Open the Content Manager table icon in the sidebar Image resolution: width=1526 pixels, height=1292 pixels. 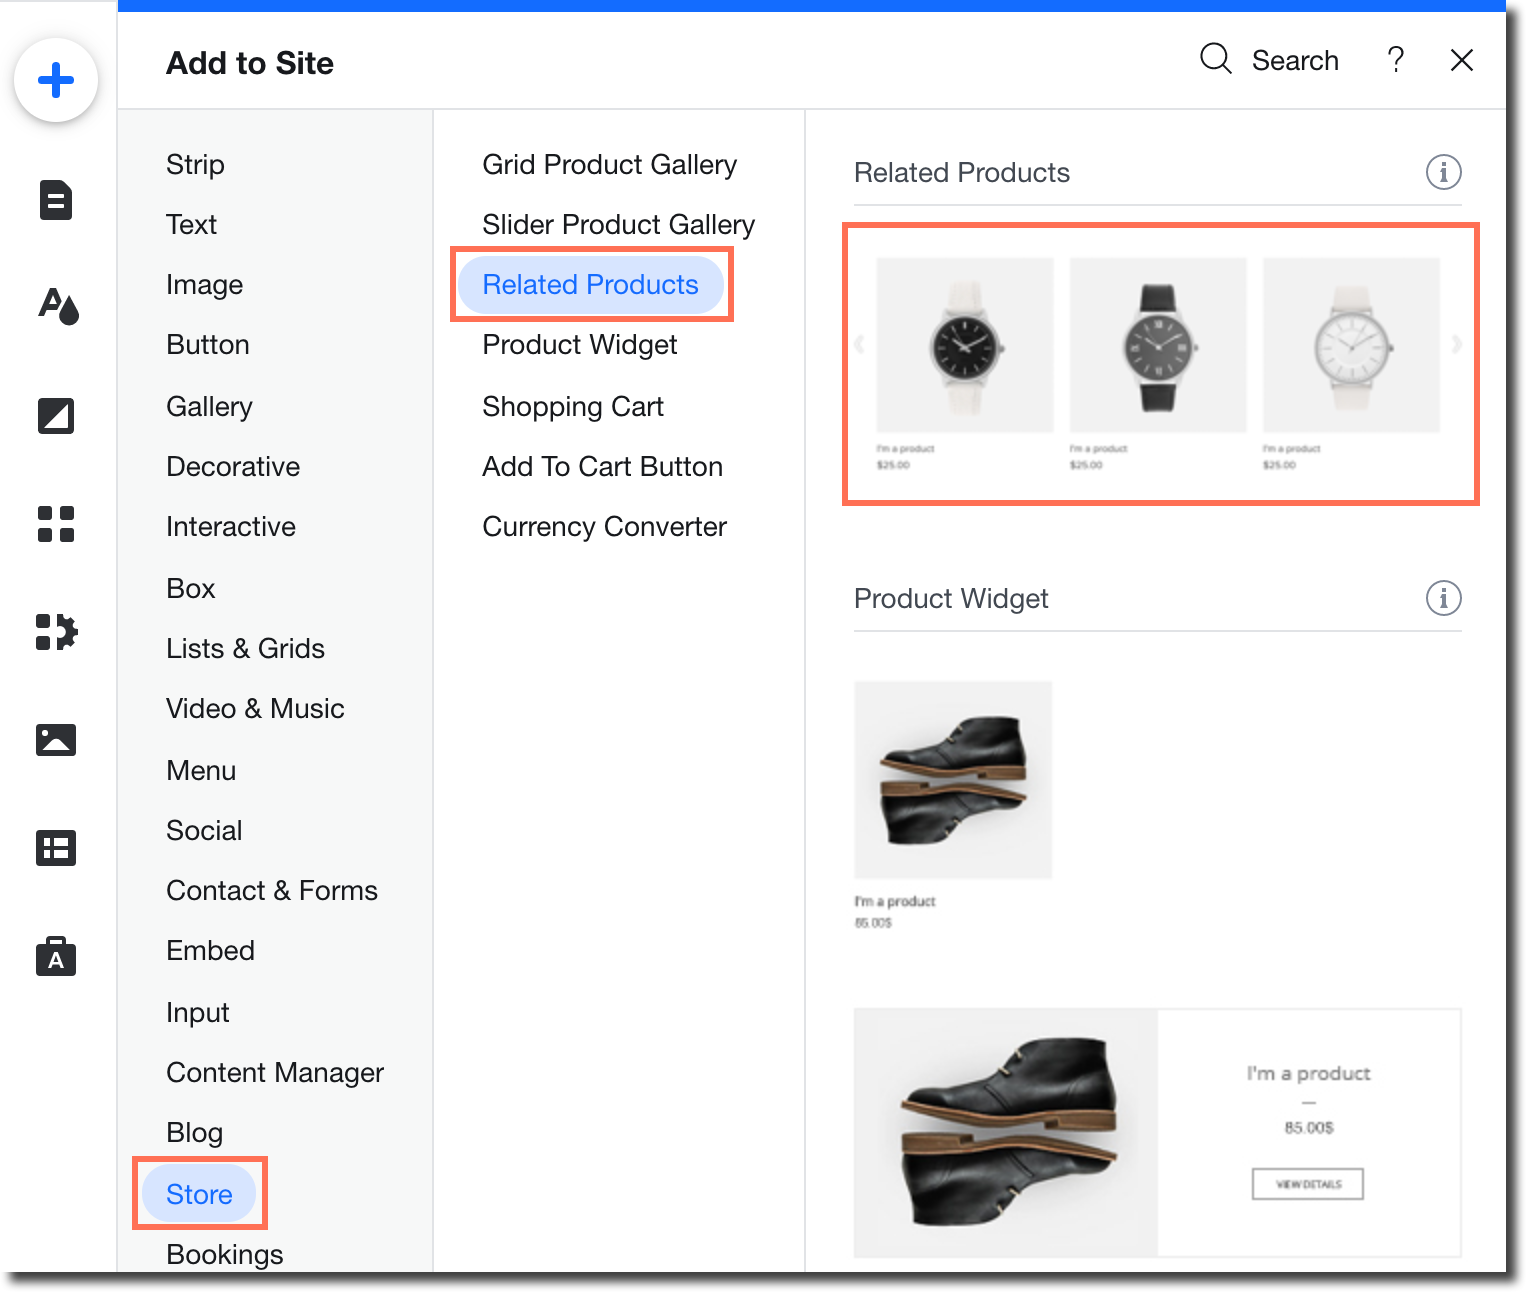tap(56, 848)
